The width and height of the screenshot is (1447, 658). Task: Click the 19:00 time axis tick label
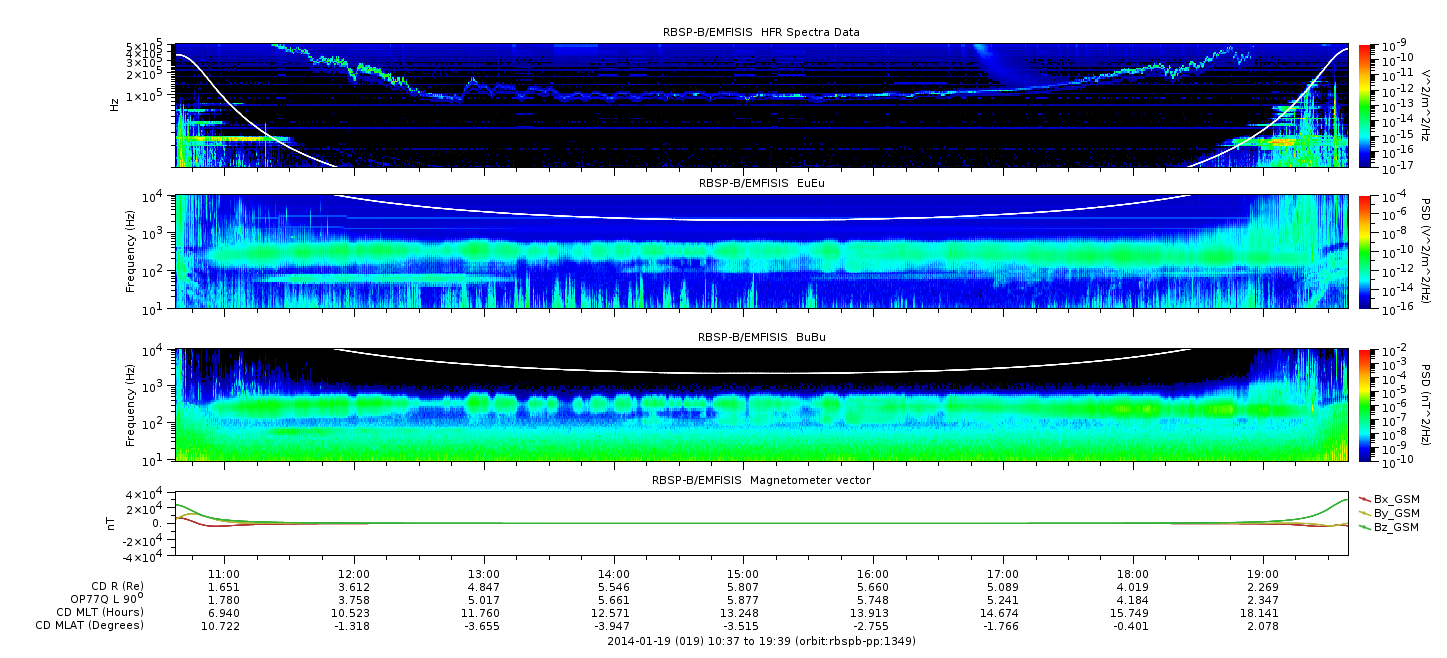click(x=1263, y=574)
